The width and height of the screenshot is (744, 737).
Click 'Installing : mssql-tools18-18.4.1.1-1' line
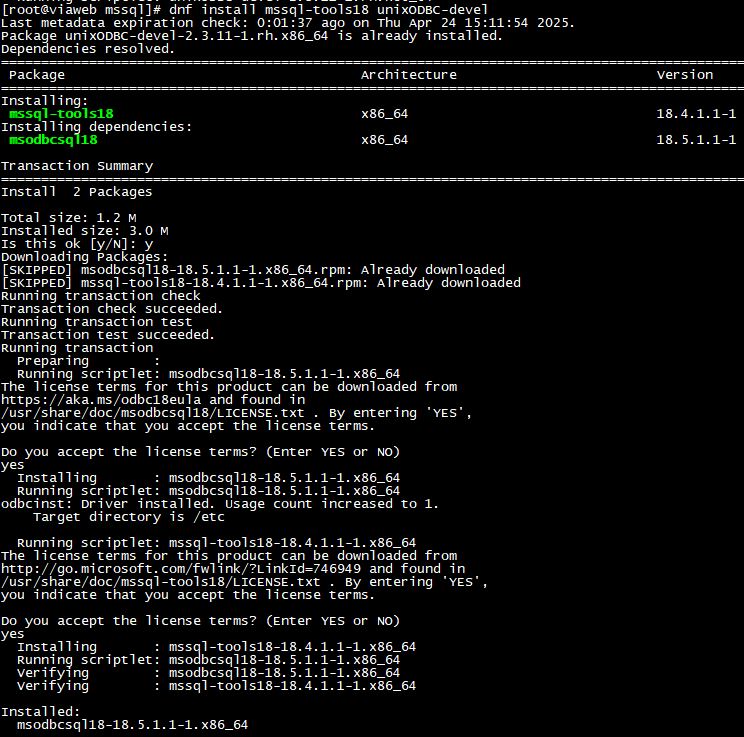216,647
